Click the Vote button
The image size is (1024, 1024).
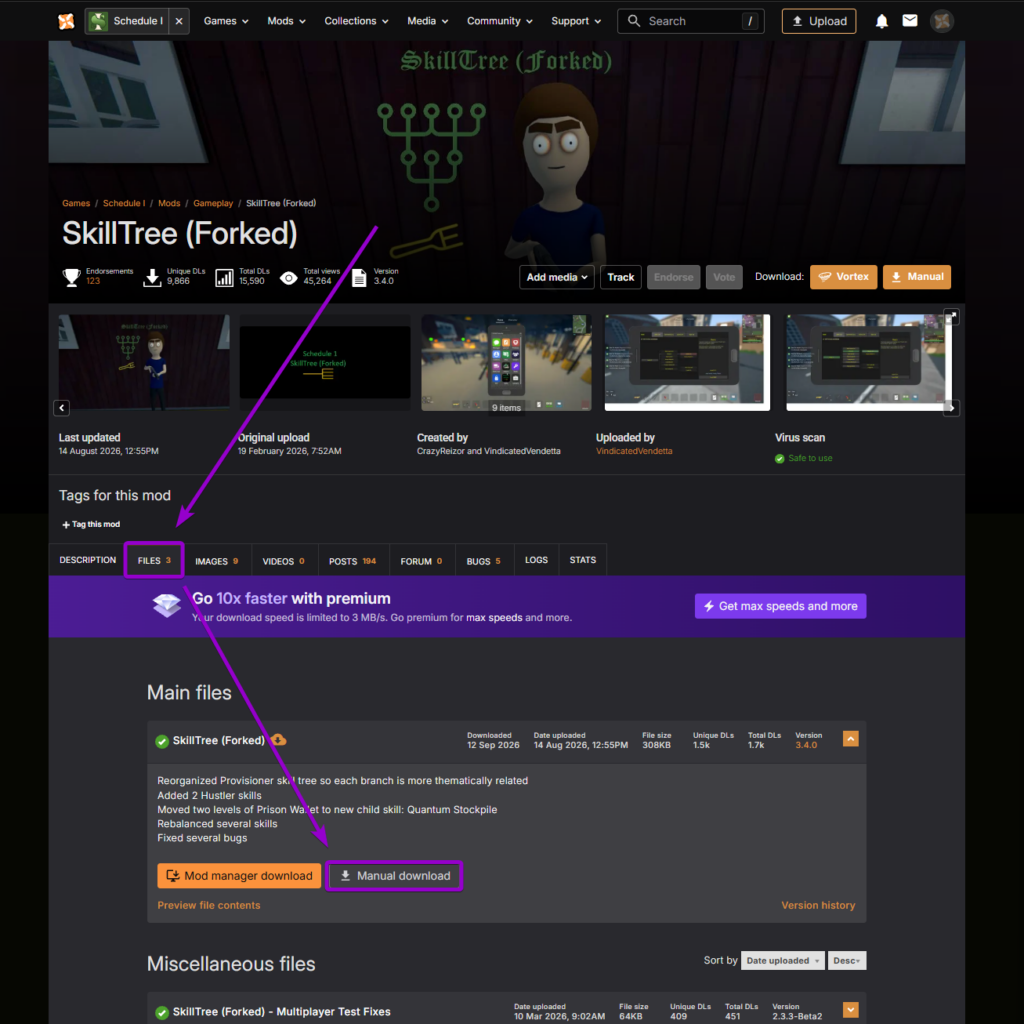[x=724, y=277]
